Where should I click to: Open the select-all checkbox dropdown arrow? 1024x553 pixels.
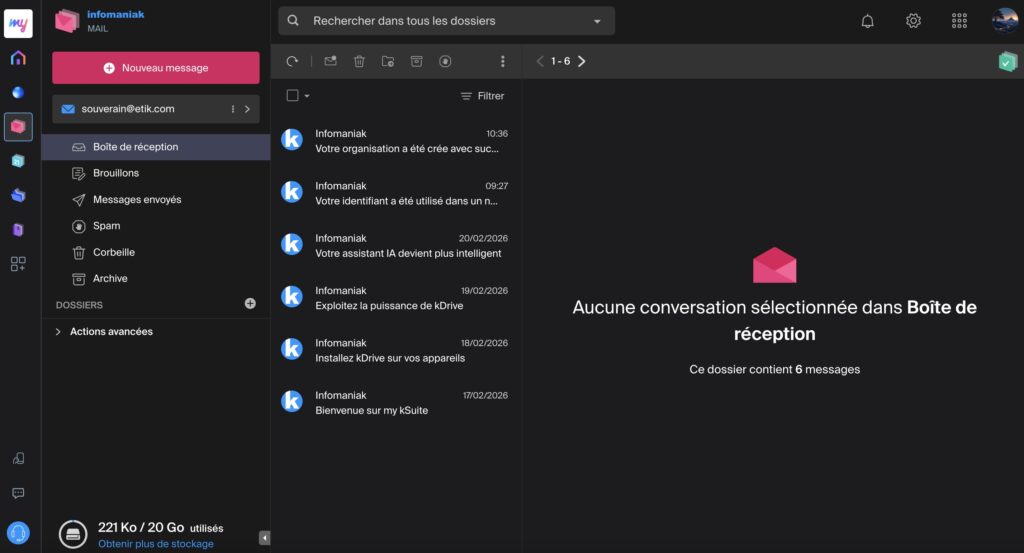(307, 96)
